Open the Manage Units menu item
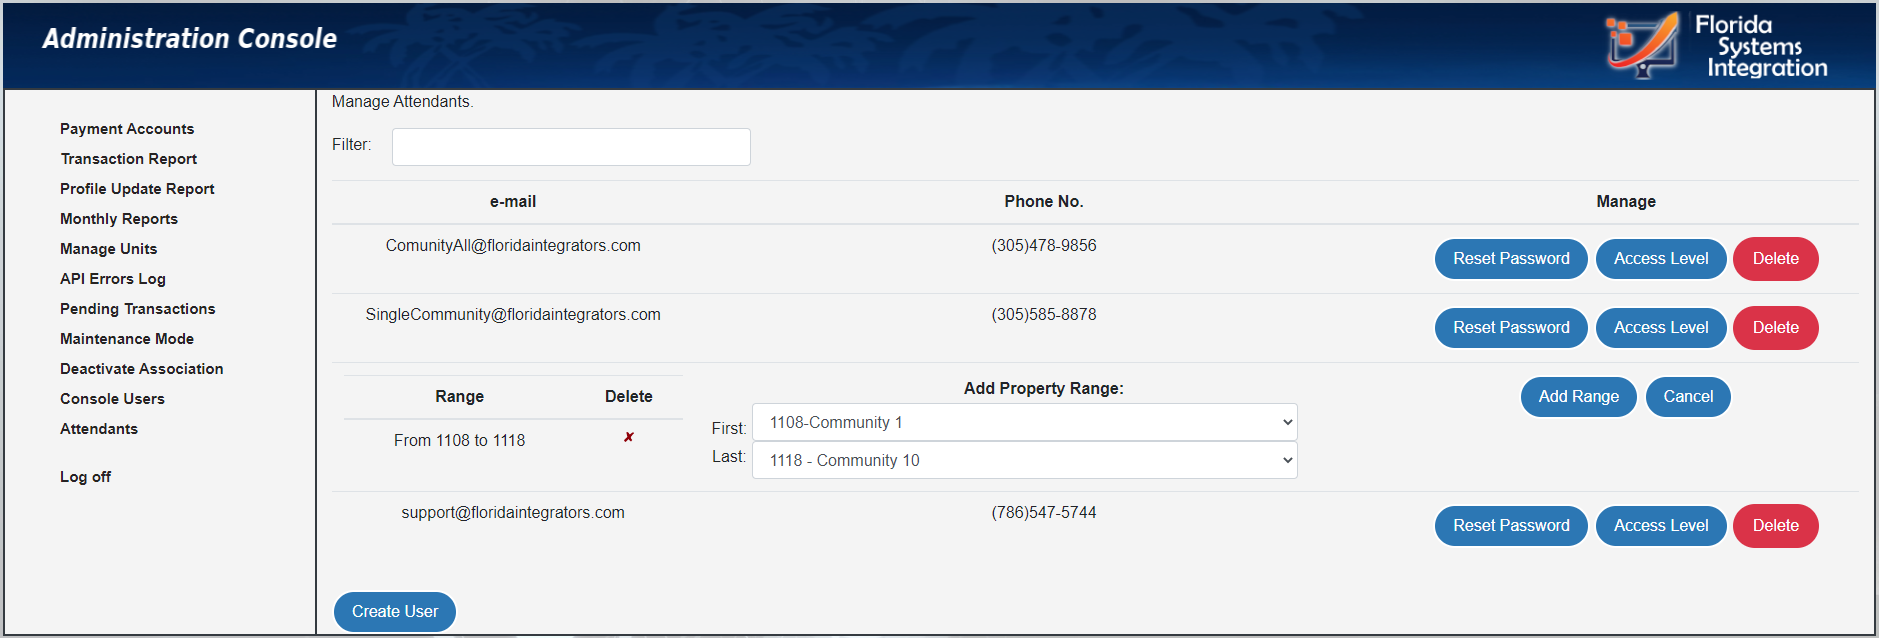This screenshot has width=1879, height=638. (x=108, y=249)
